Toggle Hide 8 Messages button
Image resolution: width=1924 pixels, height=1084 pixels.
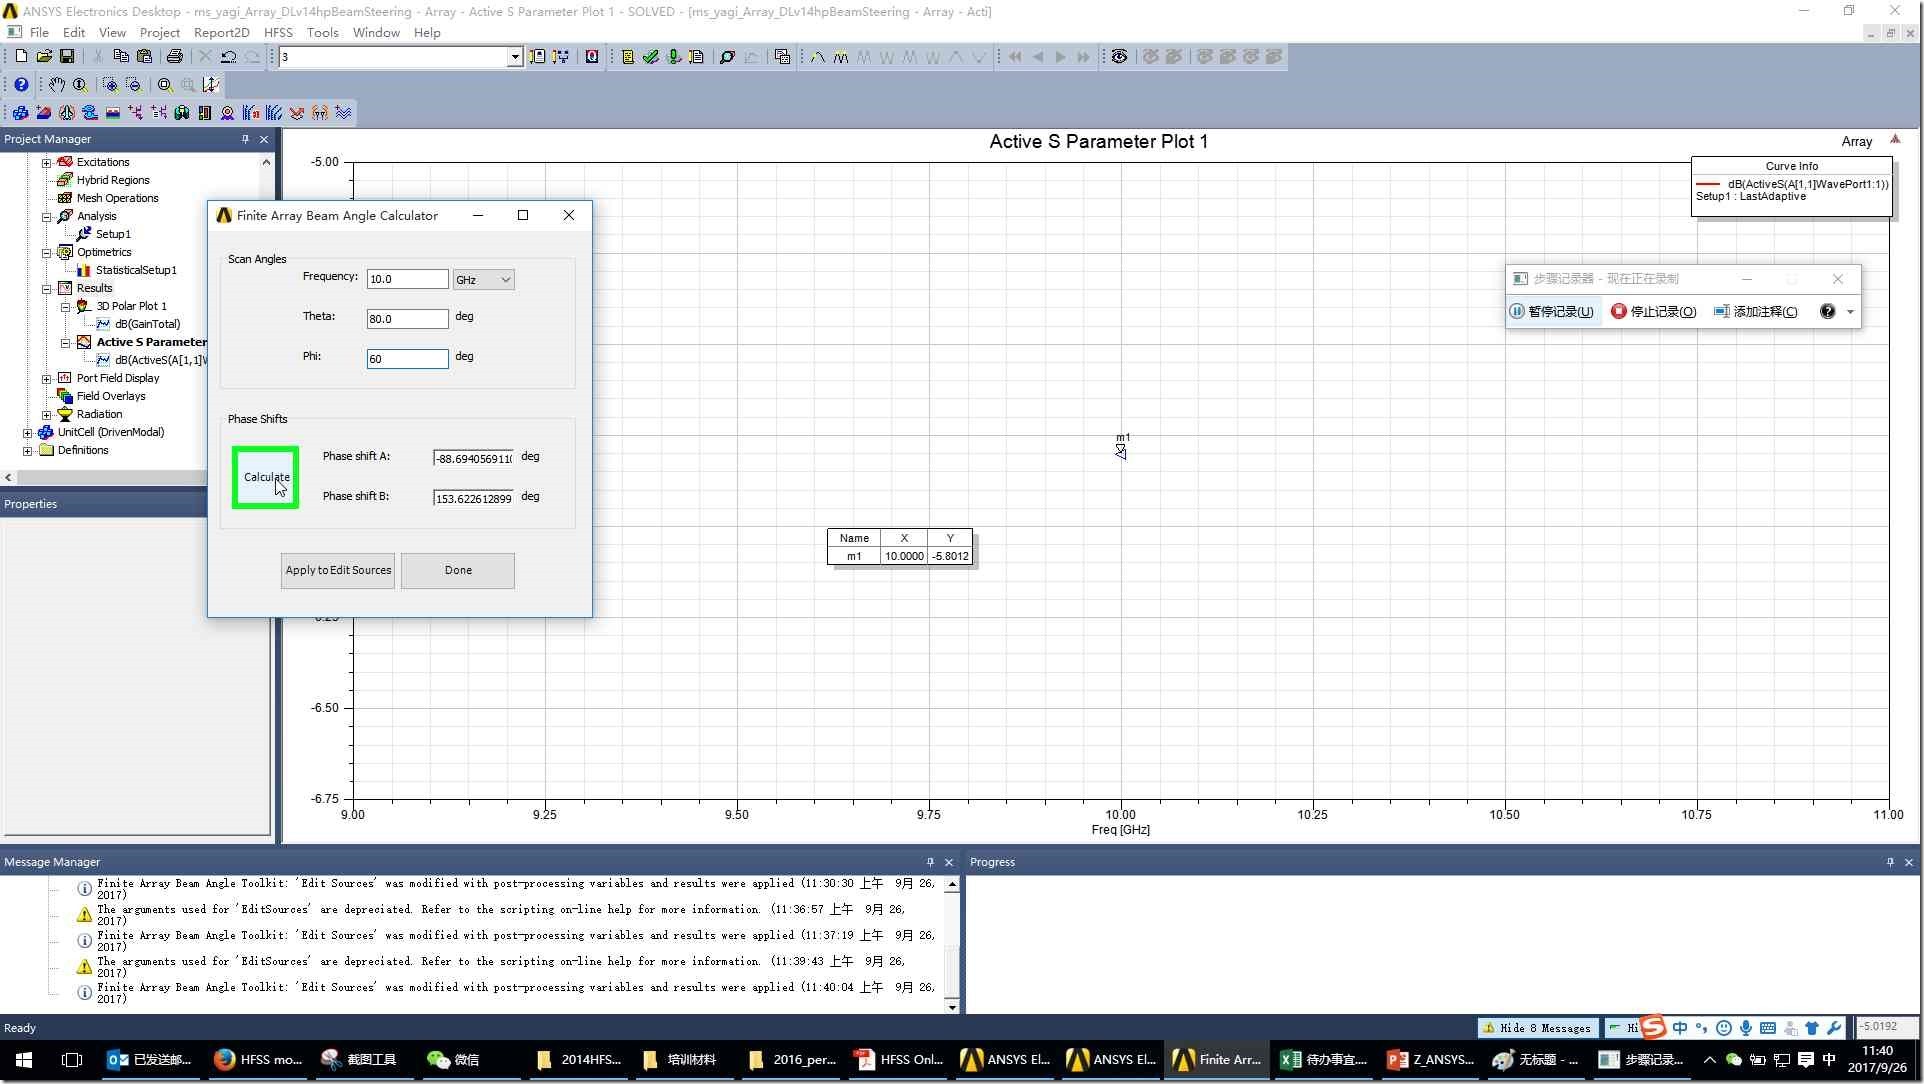tap(1537, 1028)
